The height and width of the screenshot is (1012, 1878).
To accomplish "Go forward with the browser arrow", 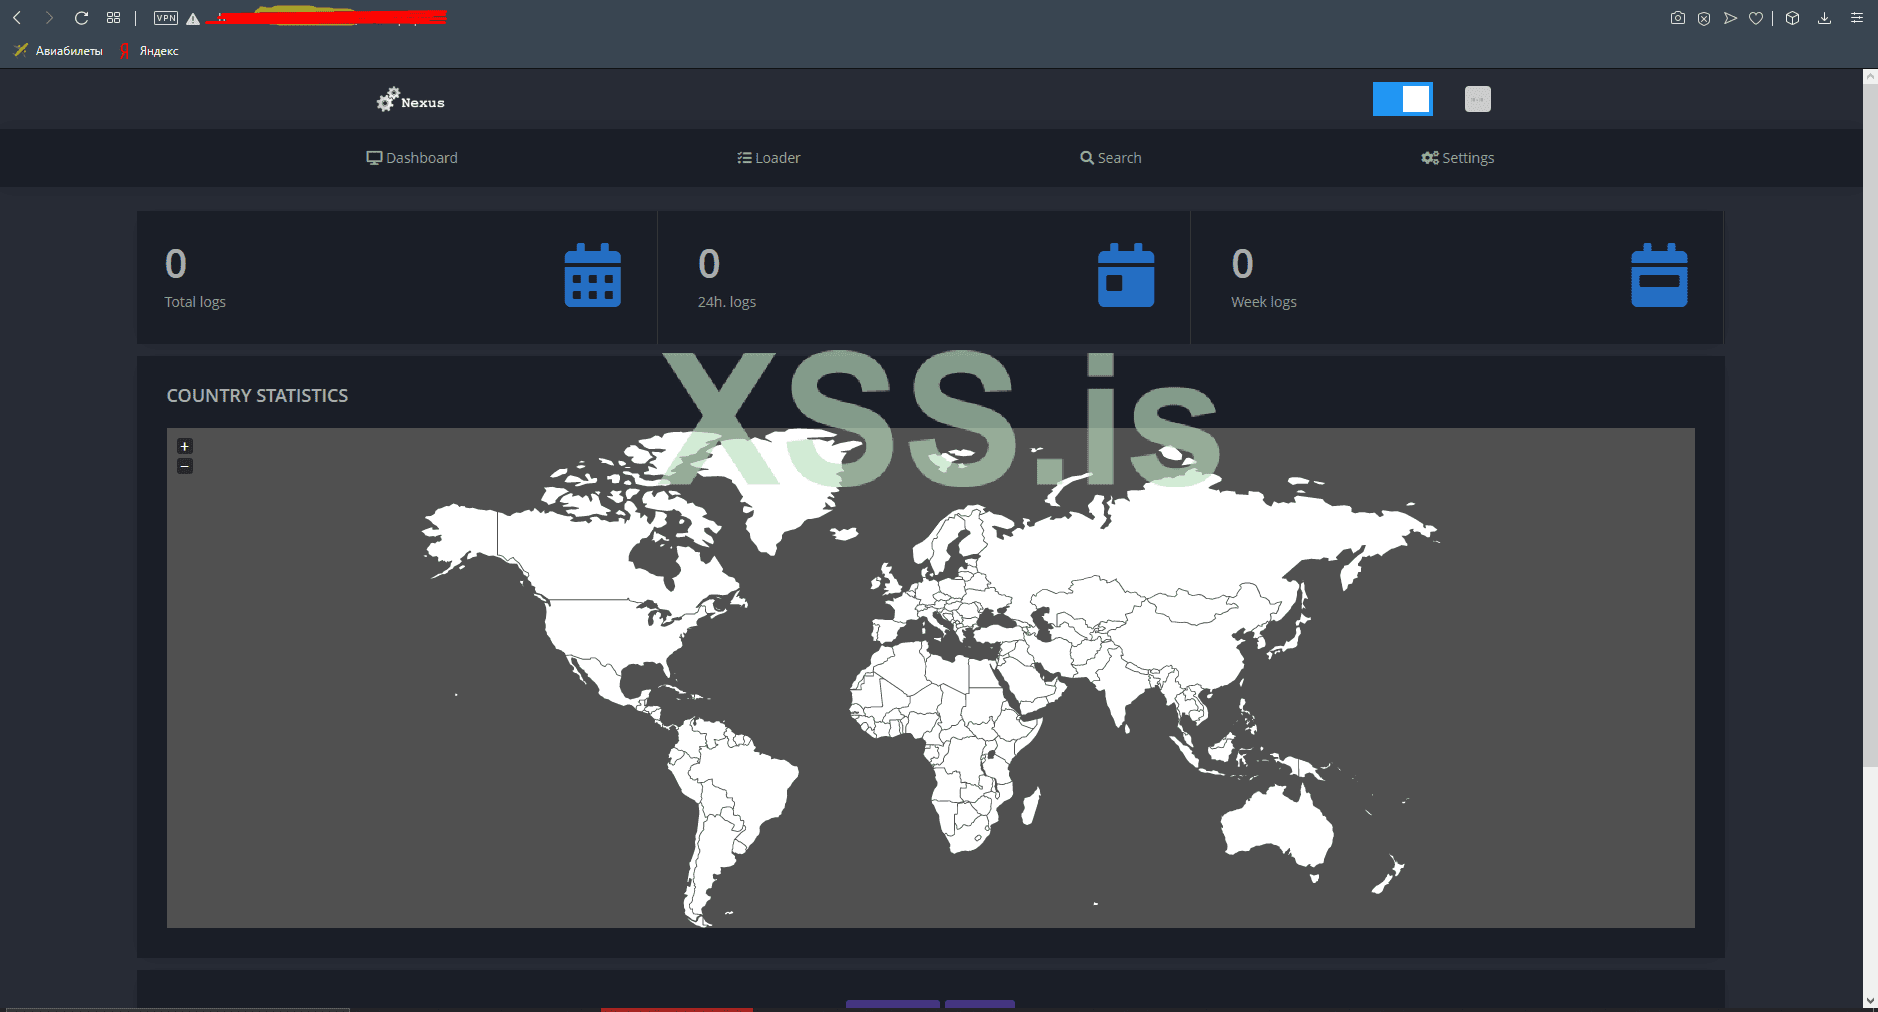I will [x=49, y=18].
